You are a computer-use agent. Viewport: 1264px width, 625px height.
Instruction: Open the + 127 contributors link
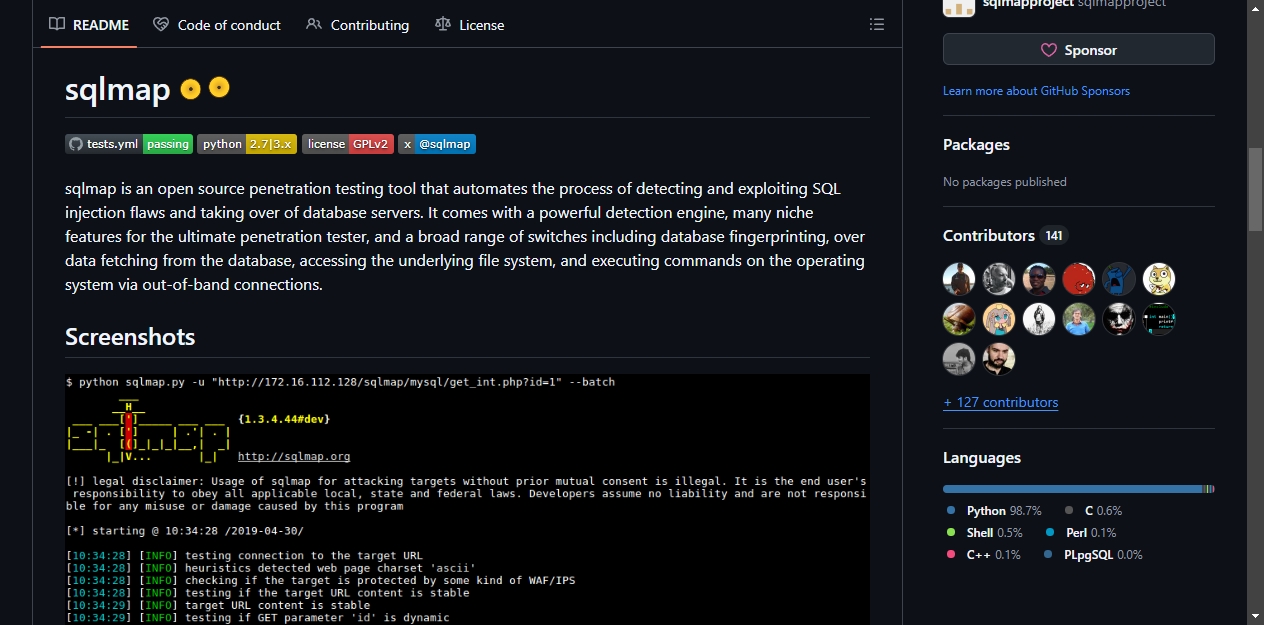tap(1000, 402)
